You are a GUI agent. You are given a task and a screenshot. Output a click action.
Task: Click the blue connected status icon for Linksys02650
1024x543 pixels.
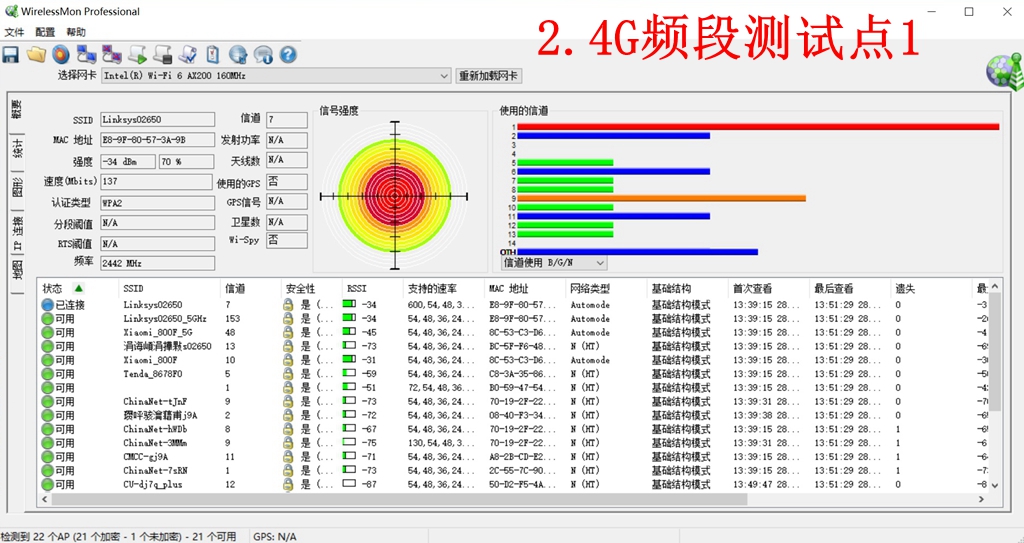click(x=47, y=304)
